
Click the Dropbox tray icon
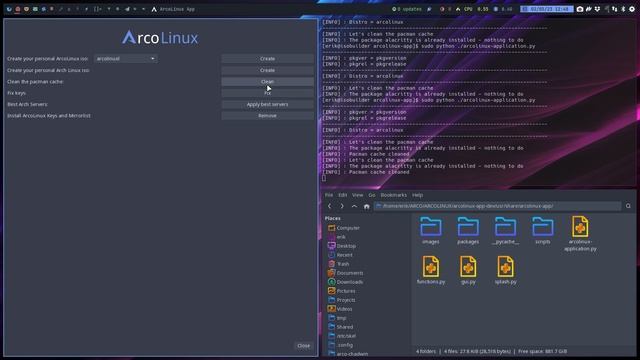(x=597, y=9)
